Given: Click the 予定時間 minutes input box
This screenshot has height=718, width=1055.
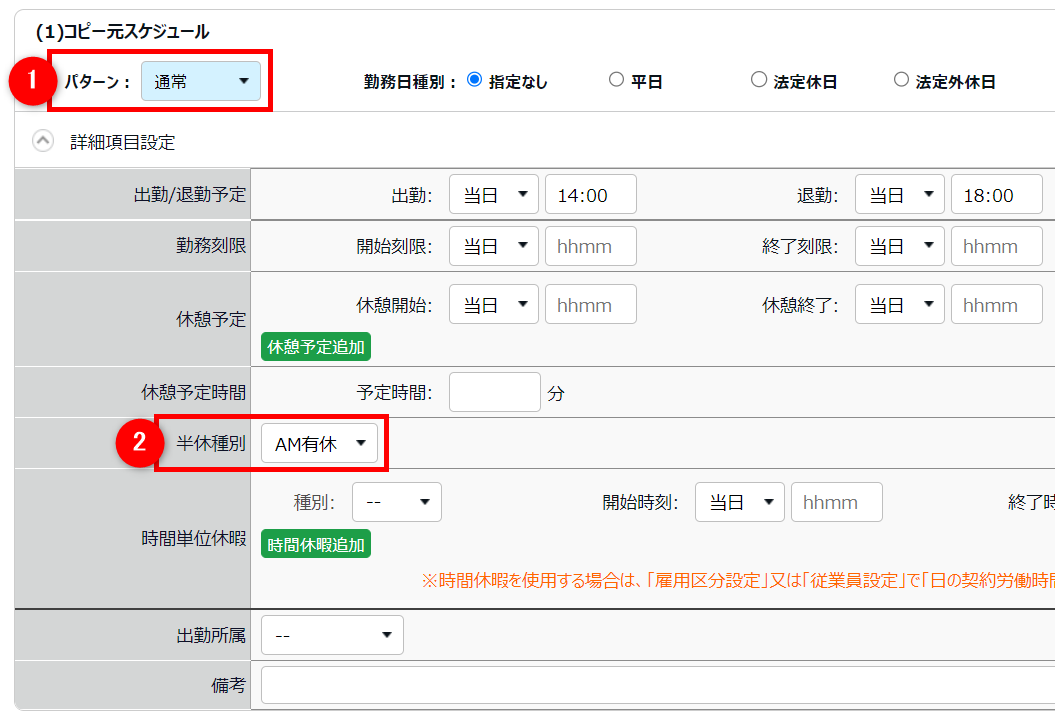Looking at the screenshot, I should [494, 392].
